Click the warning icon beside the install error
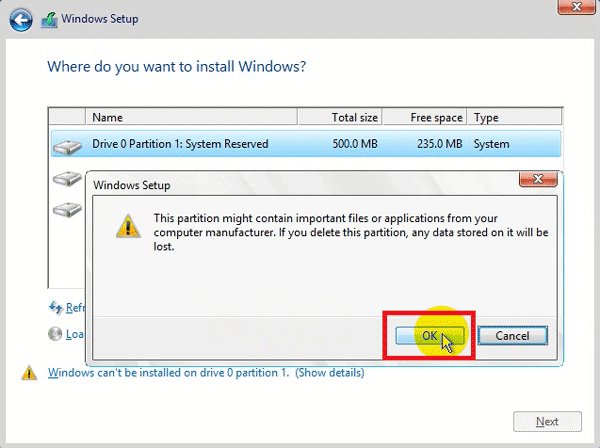Image resolution: width=600 pixels, height=448 pixels. click(30, 373)
